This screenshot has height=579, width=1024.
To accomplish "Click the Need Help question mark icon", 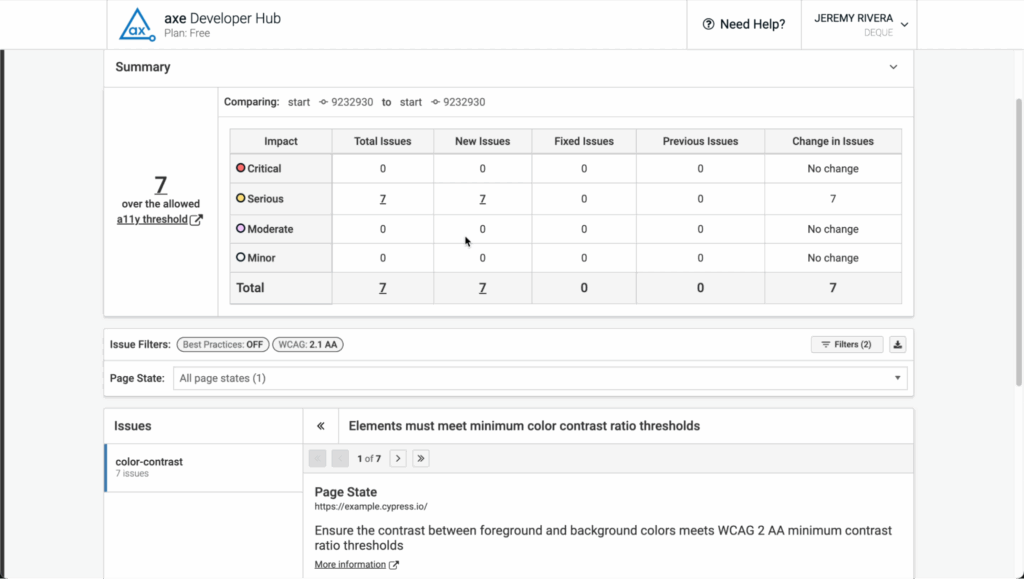I will (x=708, y=23).
